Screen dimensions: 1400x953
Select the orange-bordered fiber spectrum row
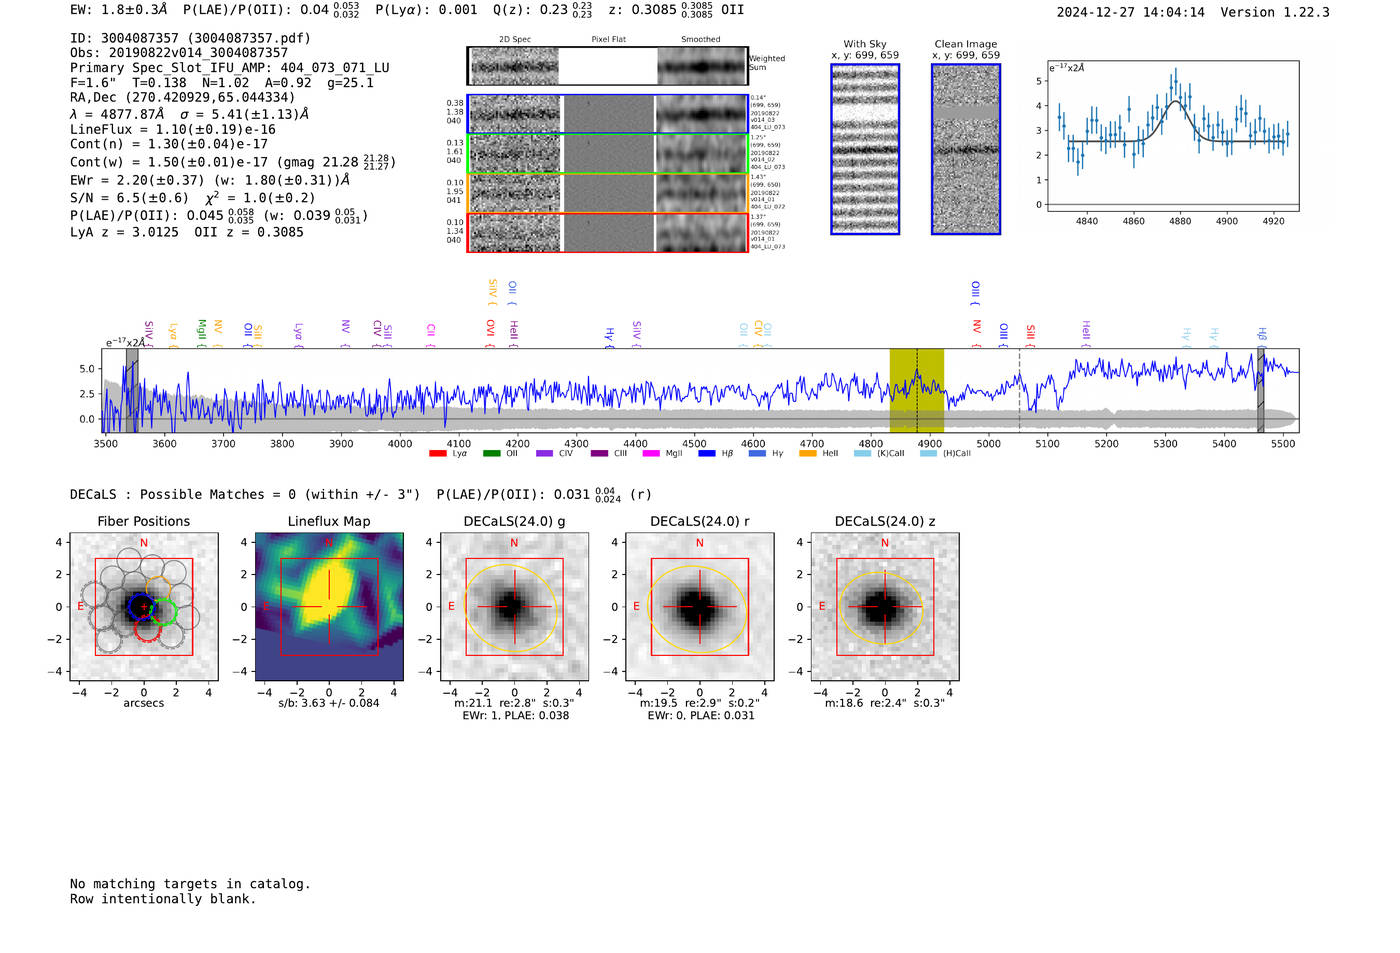click(x=608, y=193)
